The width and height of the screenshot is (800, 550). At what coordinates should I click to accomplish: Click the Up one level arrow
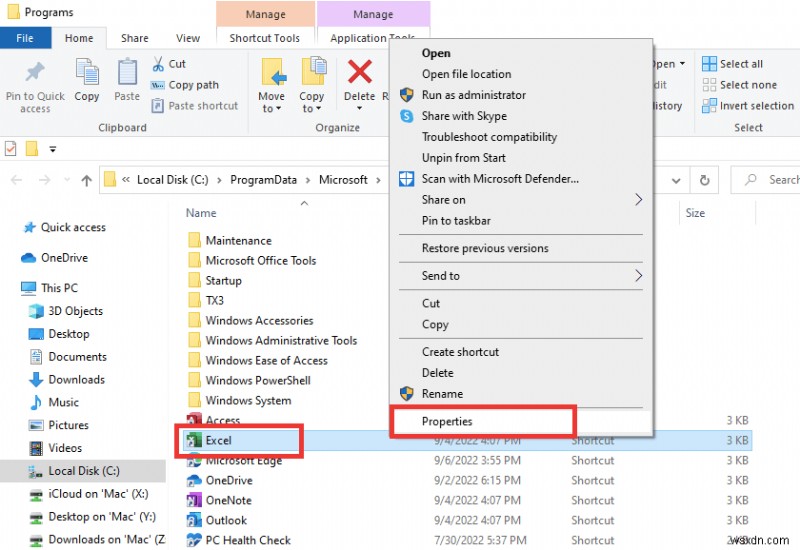coord(87,180)
